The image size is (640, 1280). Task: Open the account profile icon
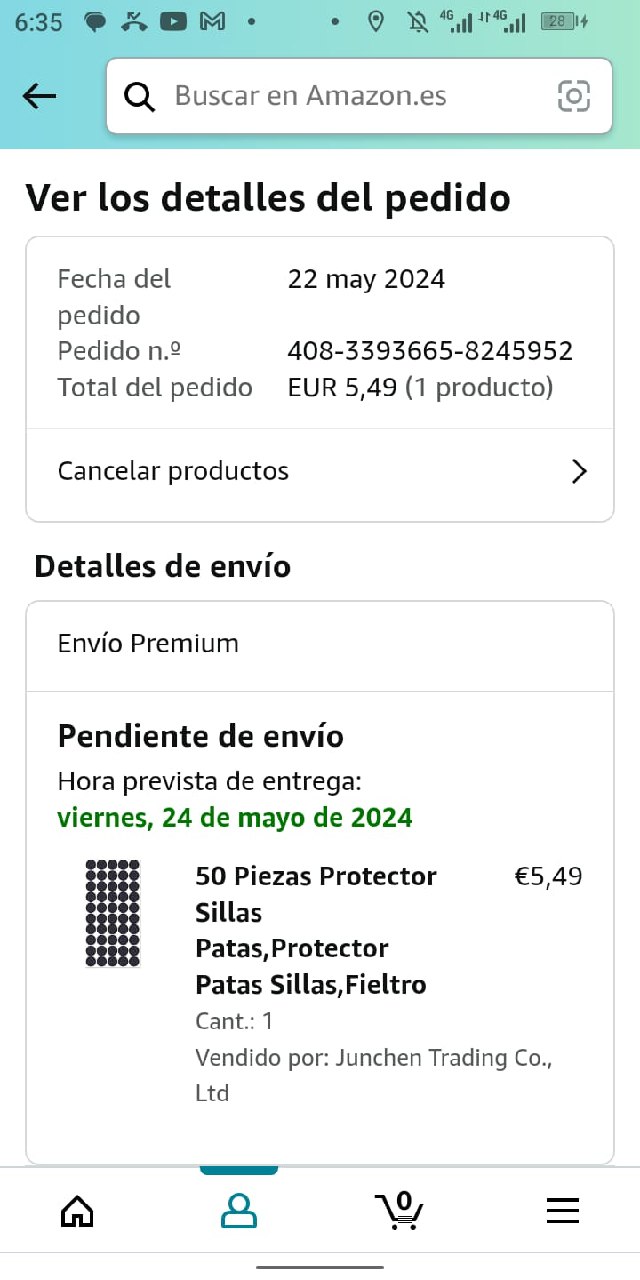tap(239, 1211)
